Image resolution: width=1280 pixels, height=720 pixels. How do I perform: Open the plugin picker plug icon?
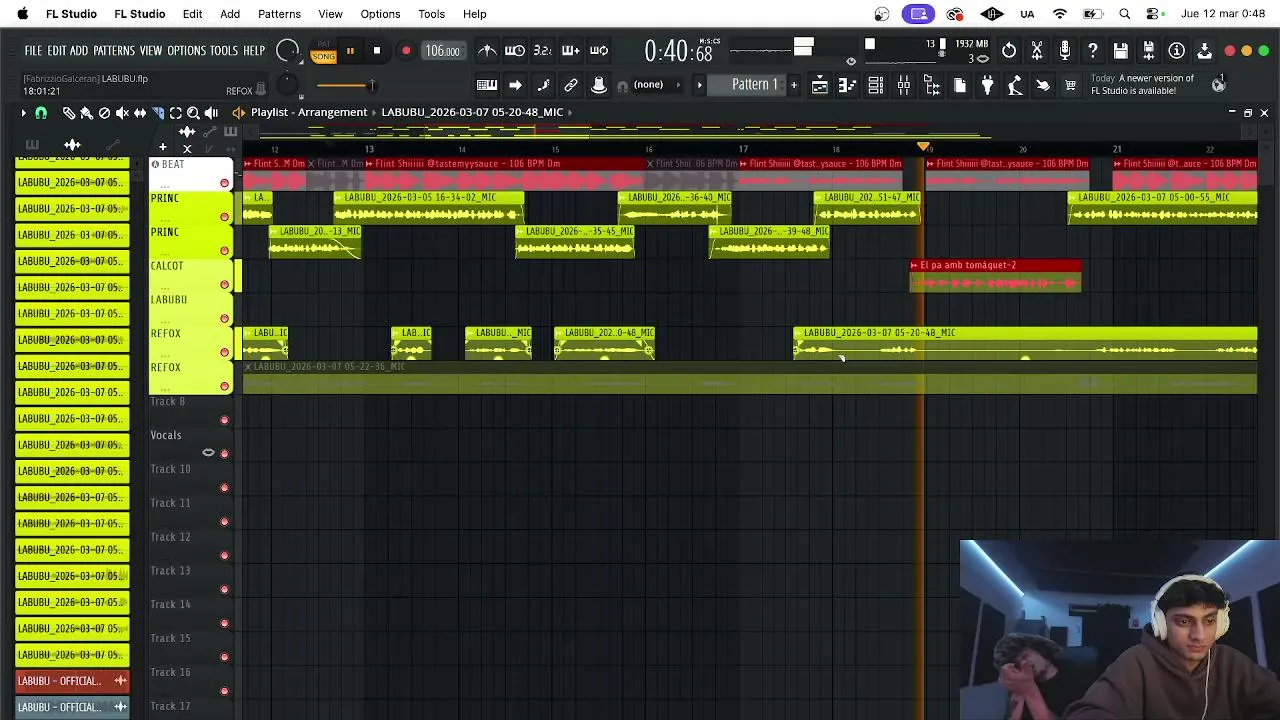(x=987, y=85)
